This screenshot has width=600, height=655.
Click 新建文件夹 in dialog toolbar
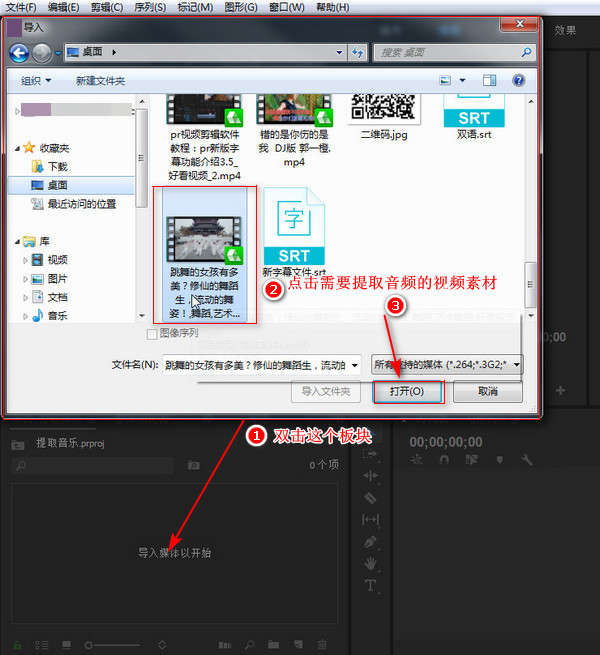[x=100, y=81]
